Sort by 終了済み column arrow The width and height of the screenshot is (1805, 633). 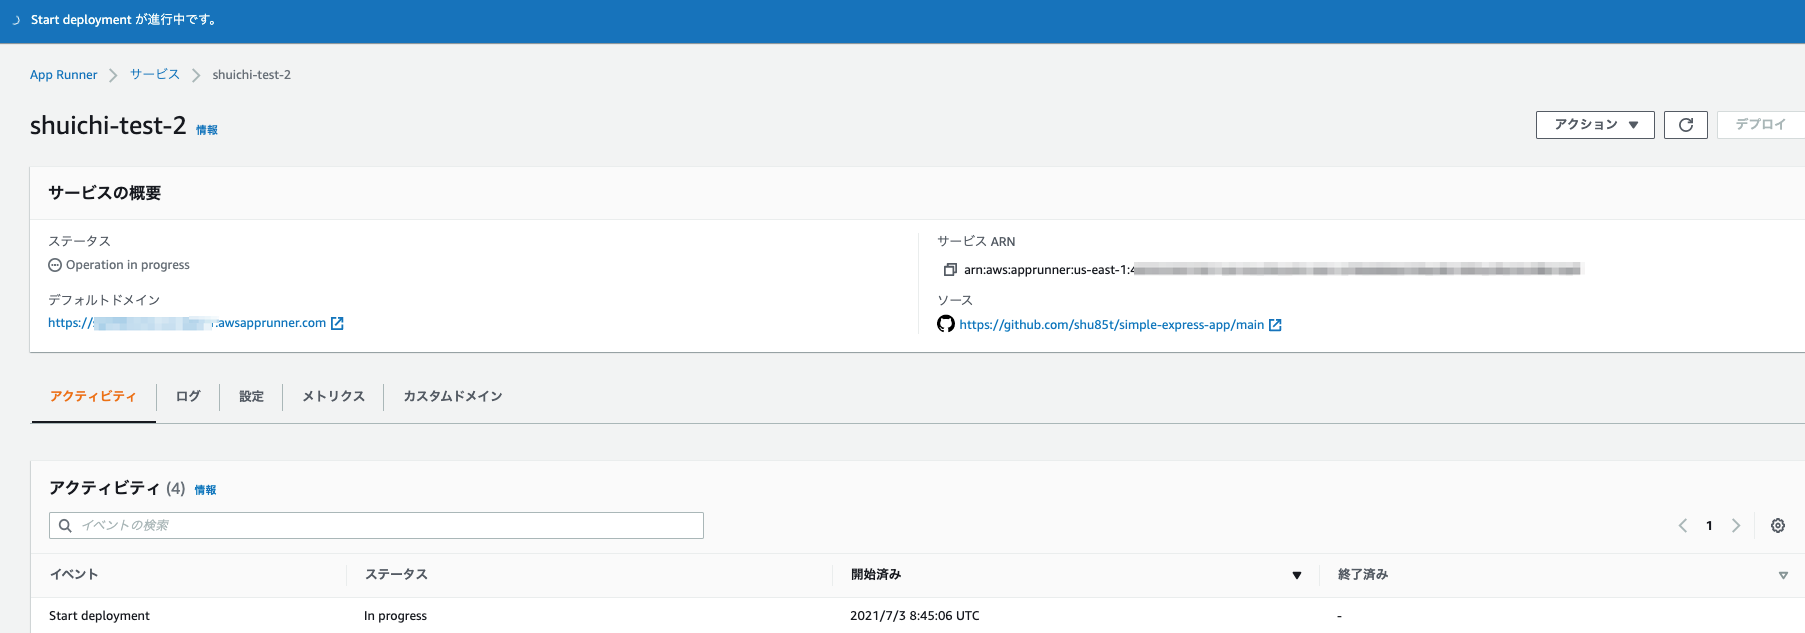pyautogui.click(x=1783, y=575)
